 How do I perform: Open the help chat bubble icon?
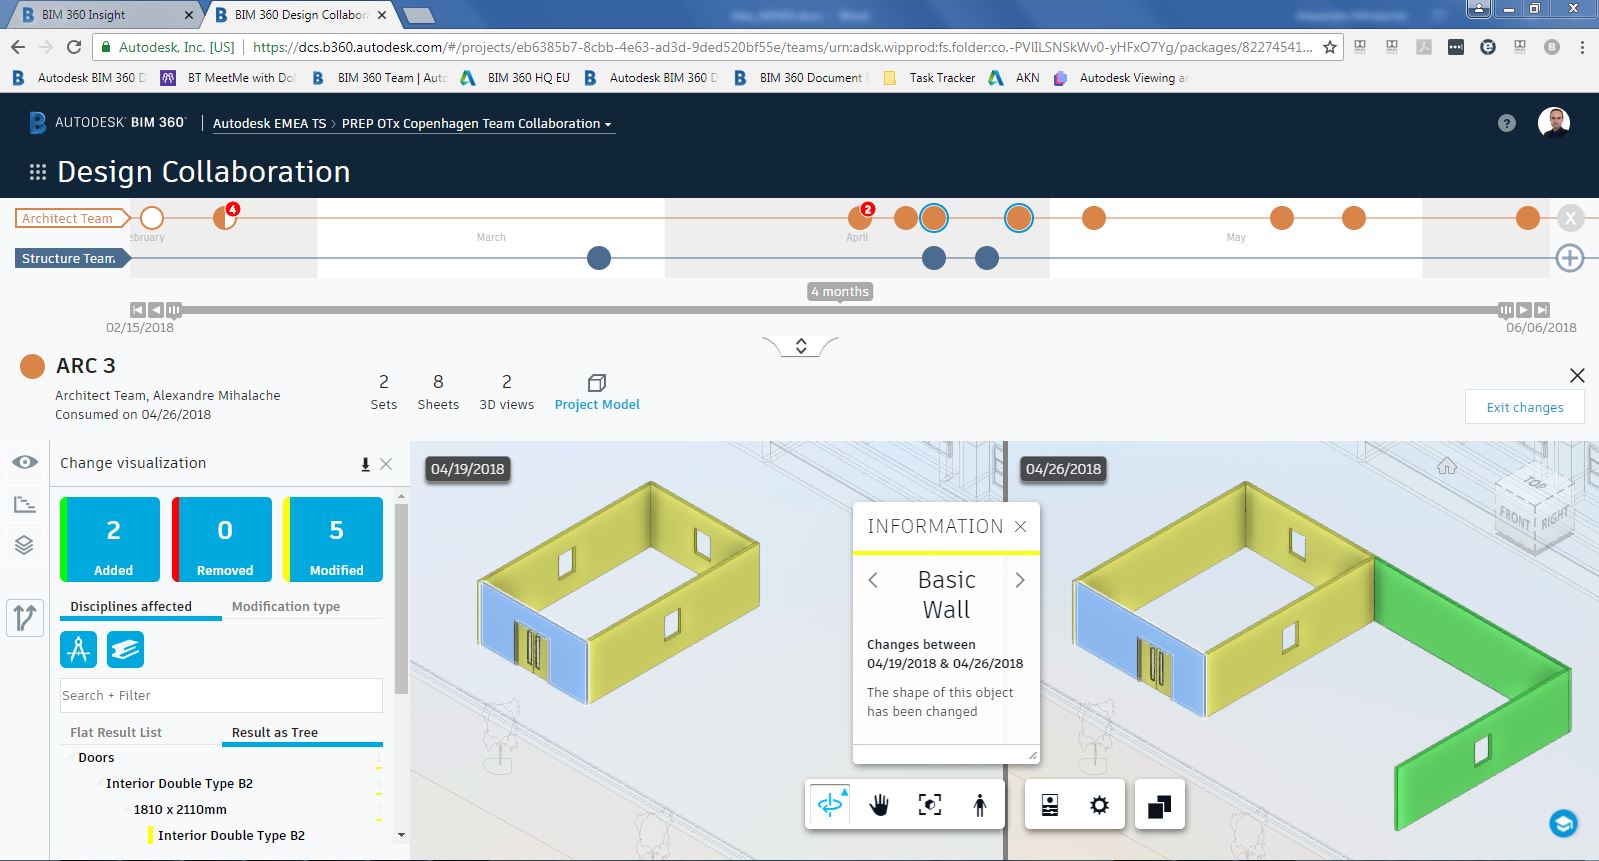coord(1563,823)
